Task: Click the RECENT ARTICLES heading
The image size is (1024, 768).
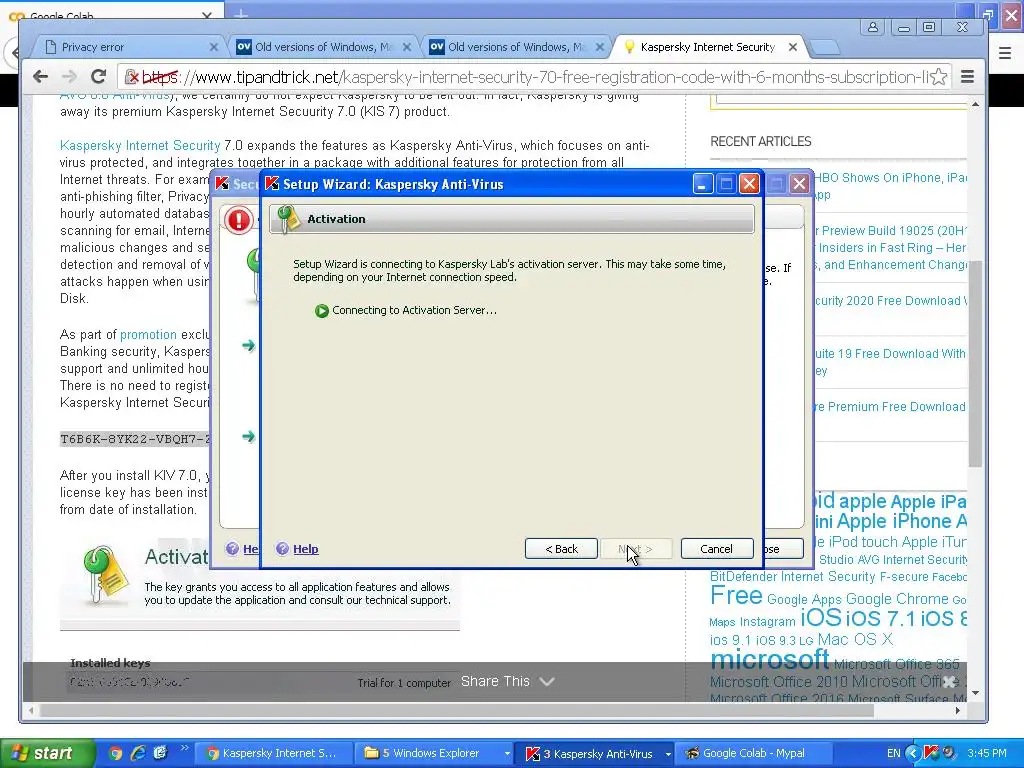Action: 761,141
